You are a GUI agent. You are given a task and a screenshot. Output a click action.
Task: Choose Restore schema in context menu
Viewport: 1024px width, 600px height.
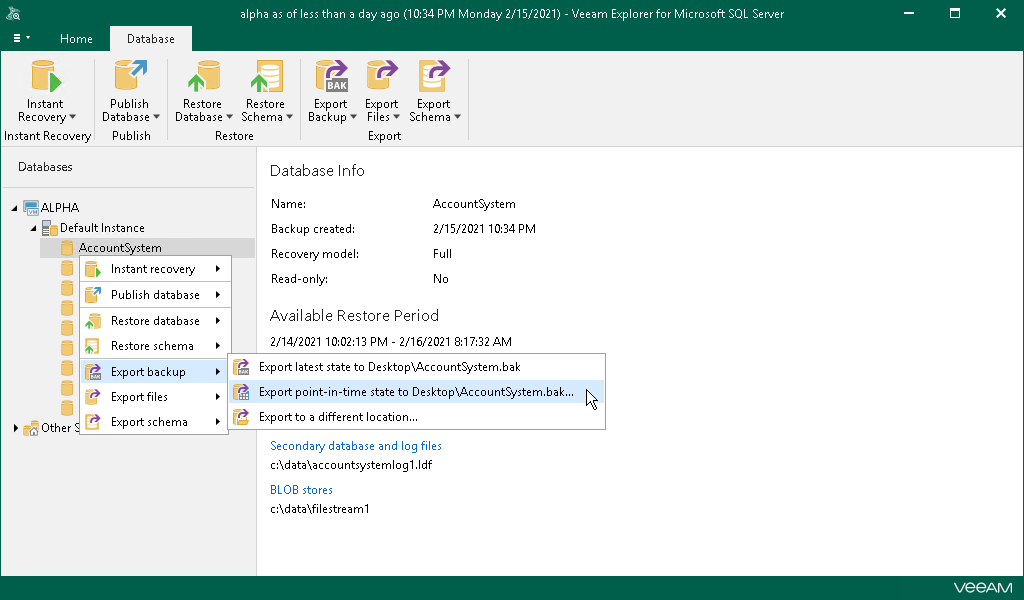pyautogui.click(x=154, y=346)
